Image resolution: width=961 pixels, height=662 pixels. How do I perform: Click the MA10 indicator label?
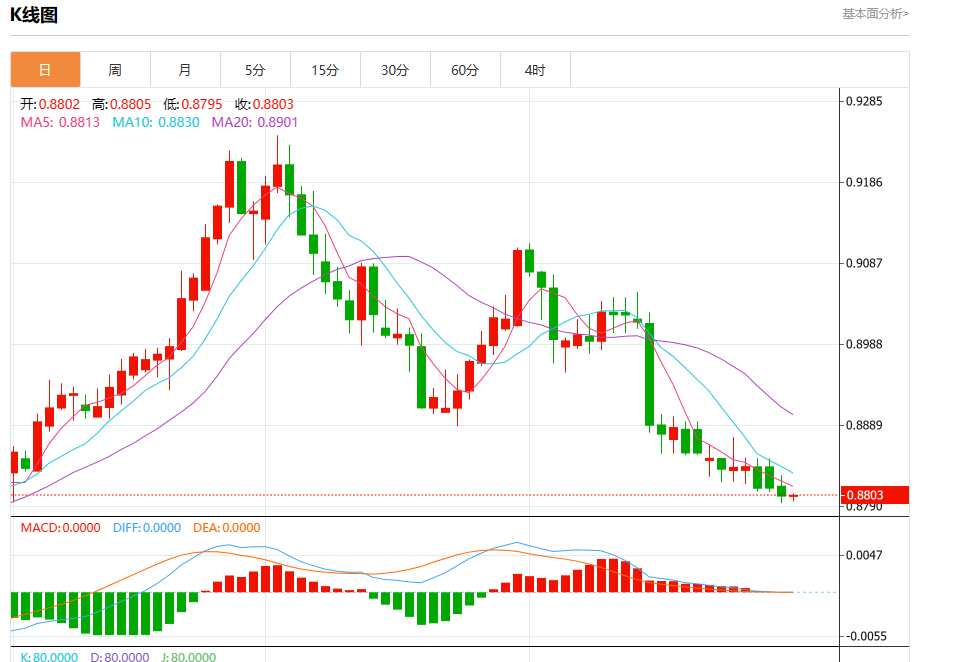point(155,122)
